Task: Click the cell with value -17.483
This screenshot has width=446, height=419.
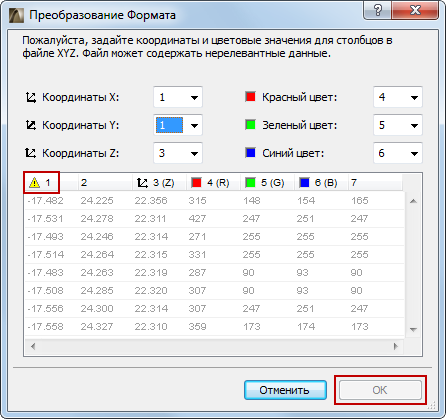Action: [x=45, y=273]
